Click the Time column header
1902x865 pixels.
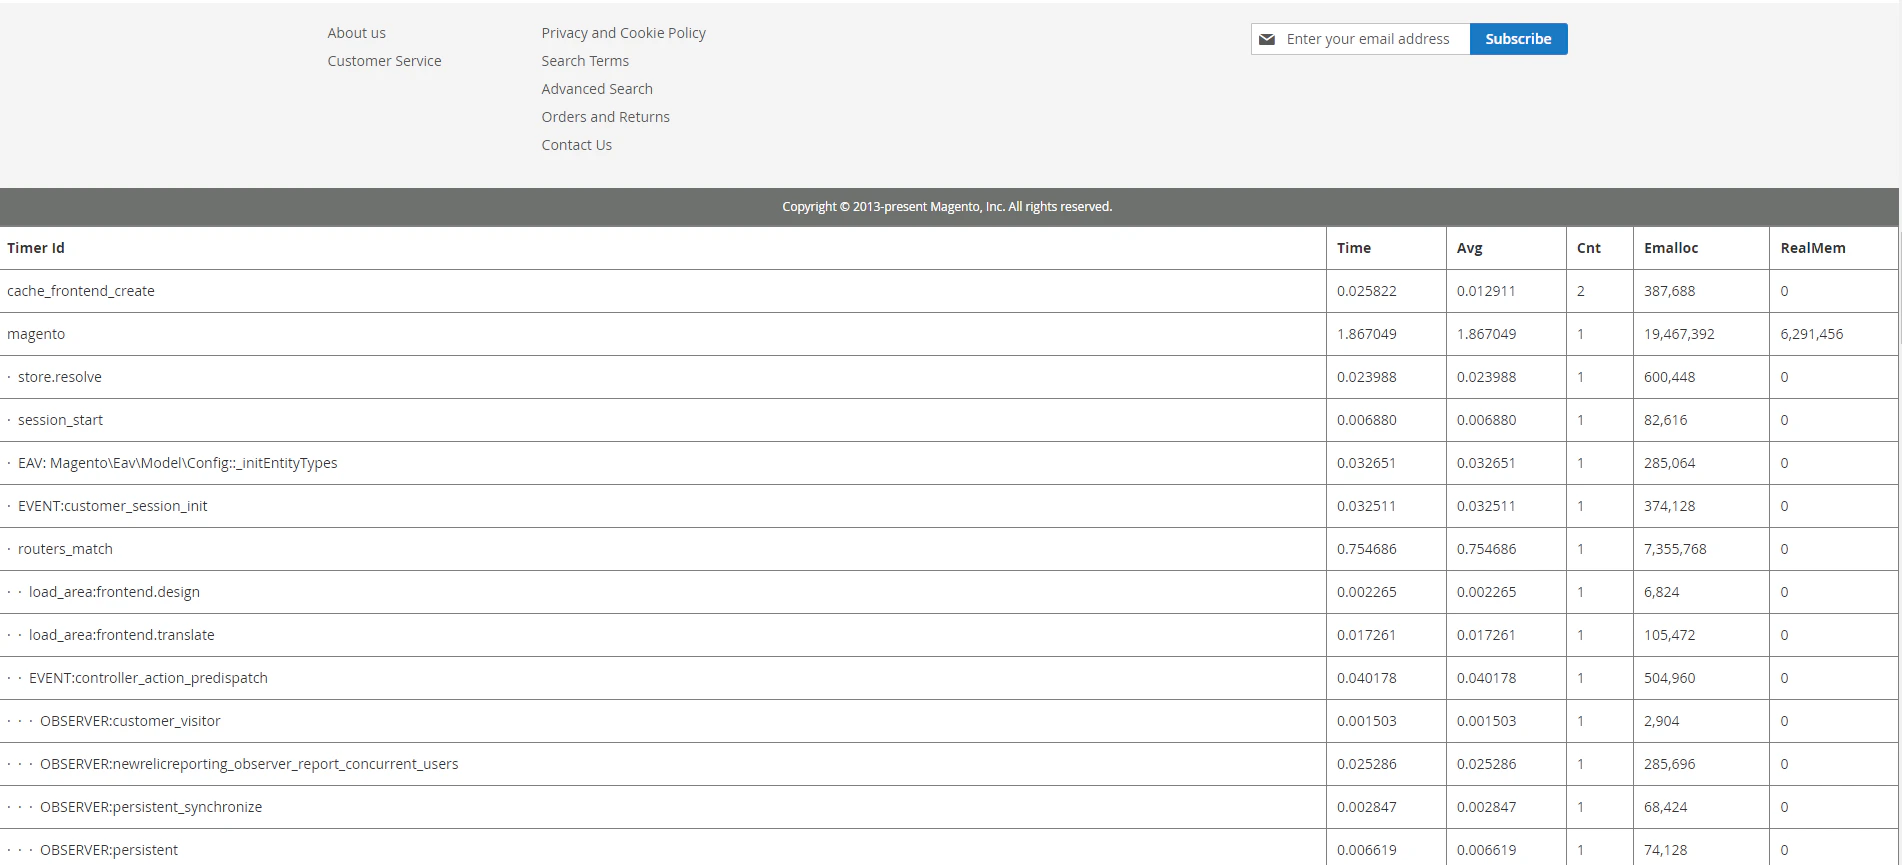pyautogui.click(x=1354, y=248)
